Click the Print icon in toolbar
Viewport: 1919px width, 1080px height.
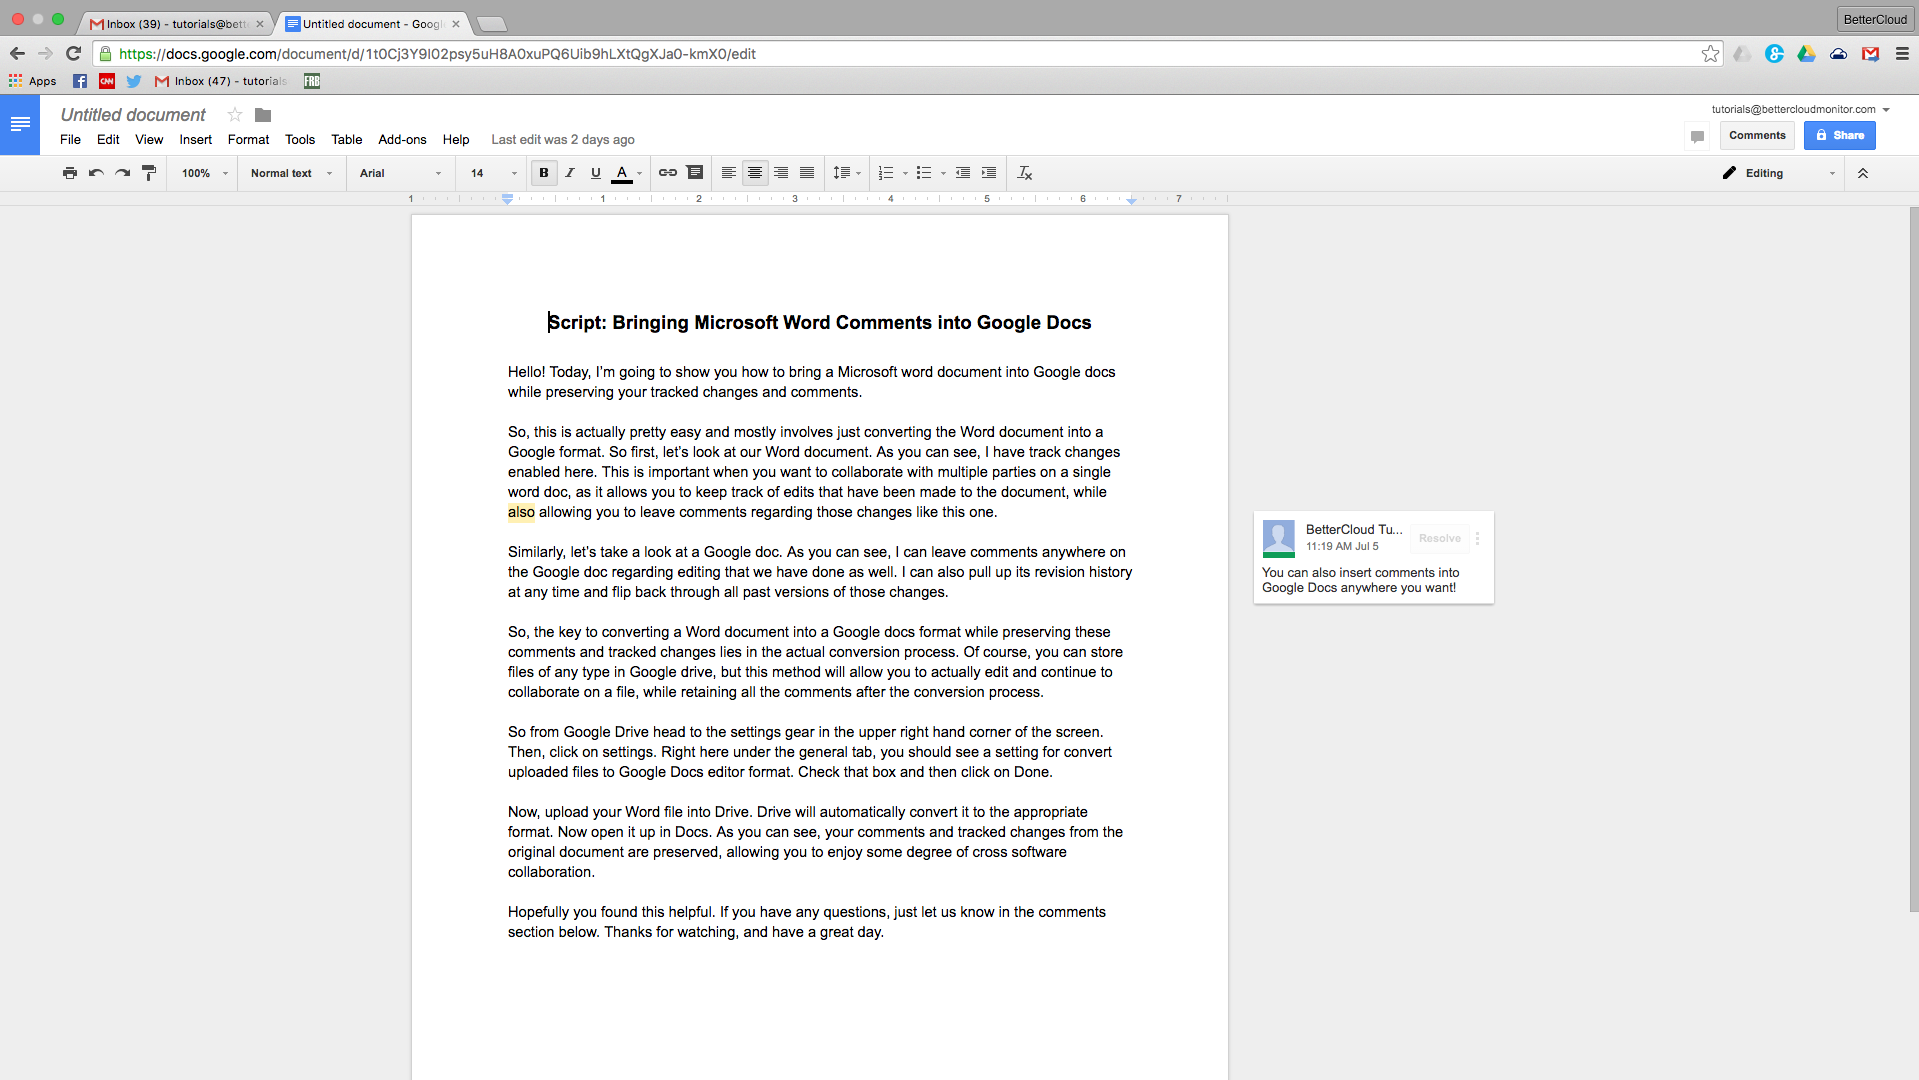tap(70, 173)
